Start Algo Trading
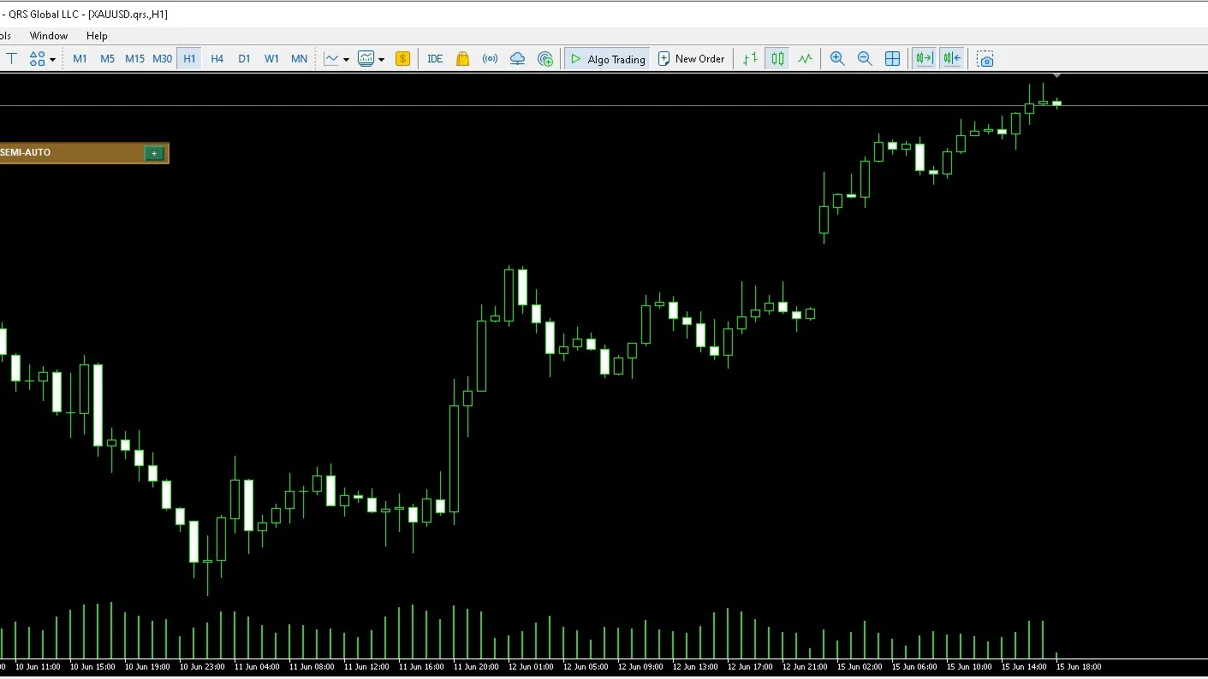The width and height of the screenshot is (1208, 679). pos(608,59)
